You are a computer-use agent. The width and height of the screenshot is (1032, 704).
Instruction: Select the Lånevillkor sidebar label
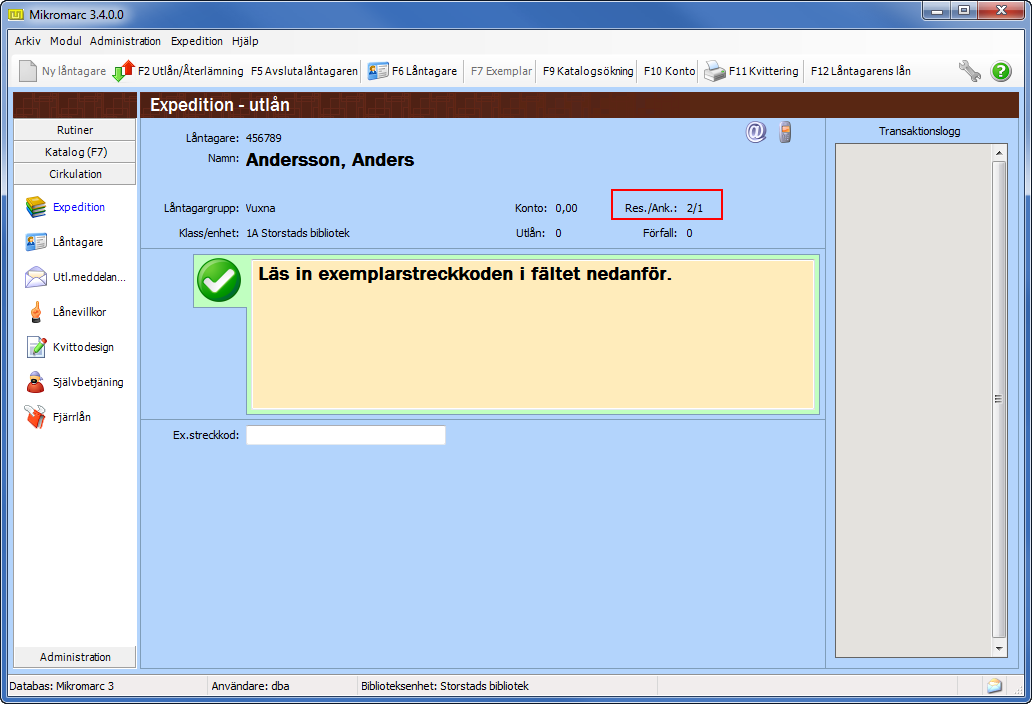[80, 312]
